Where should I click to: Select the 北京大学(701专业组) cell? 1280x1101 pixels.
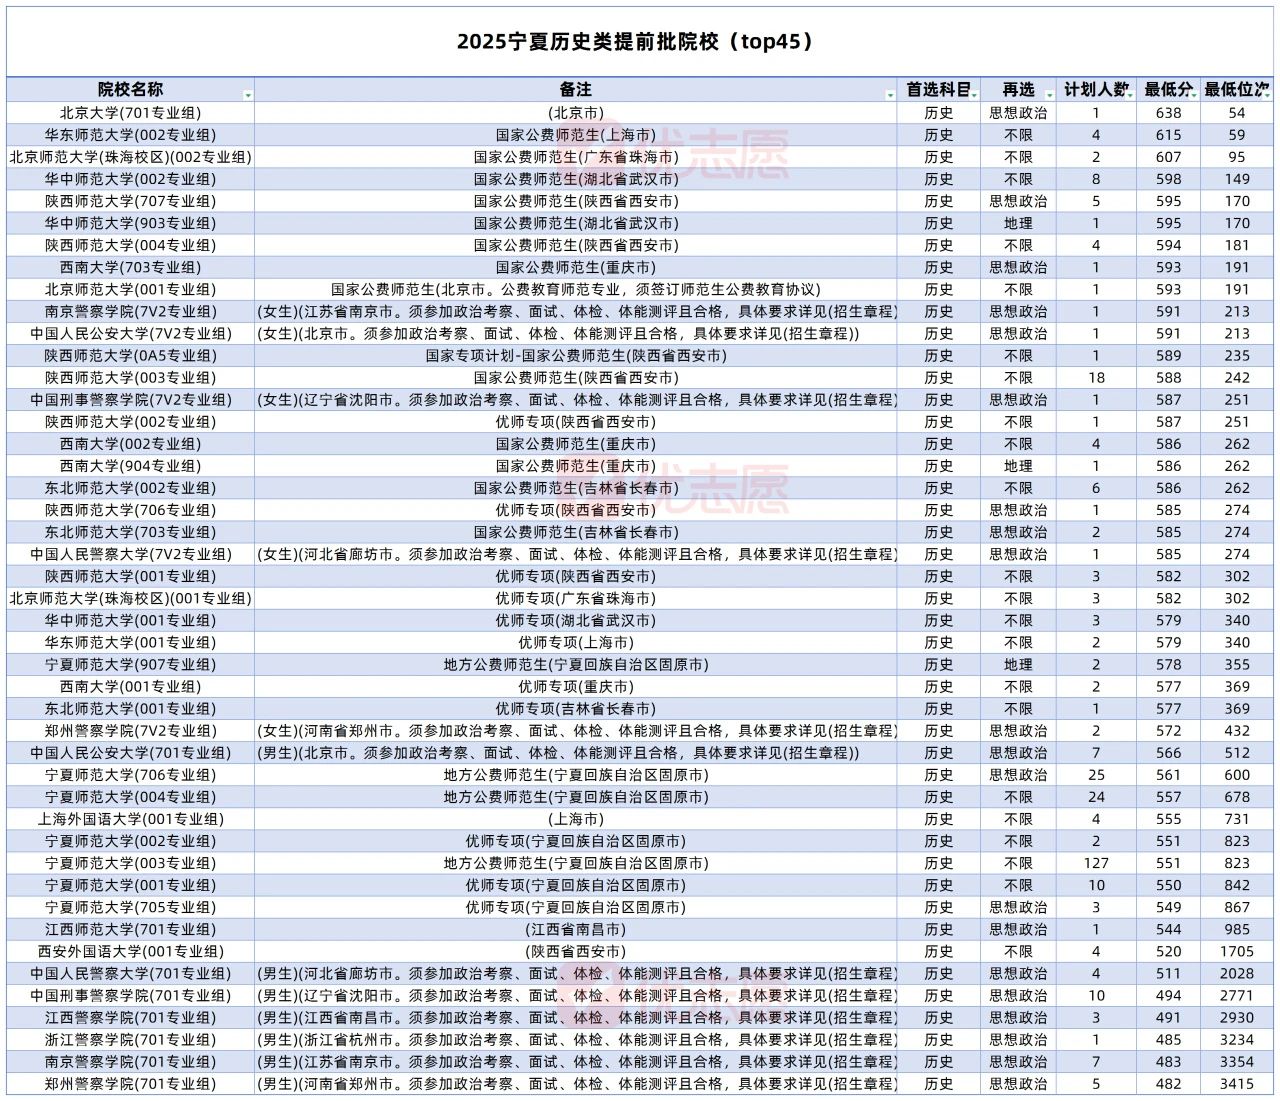130,113
